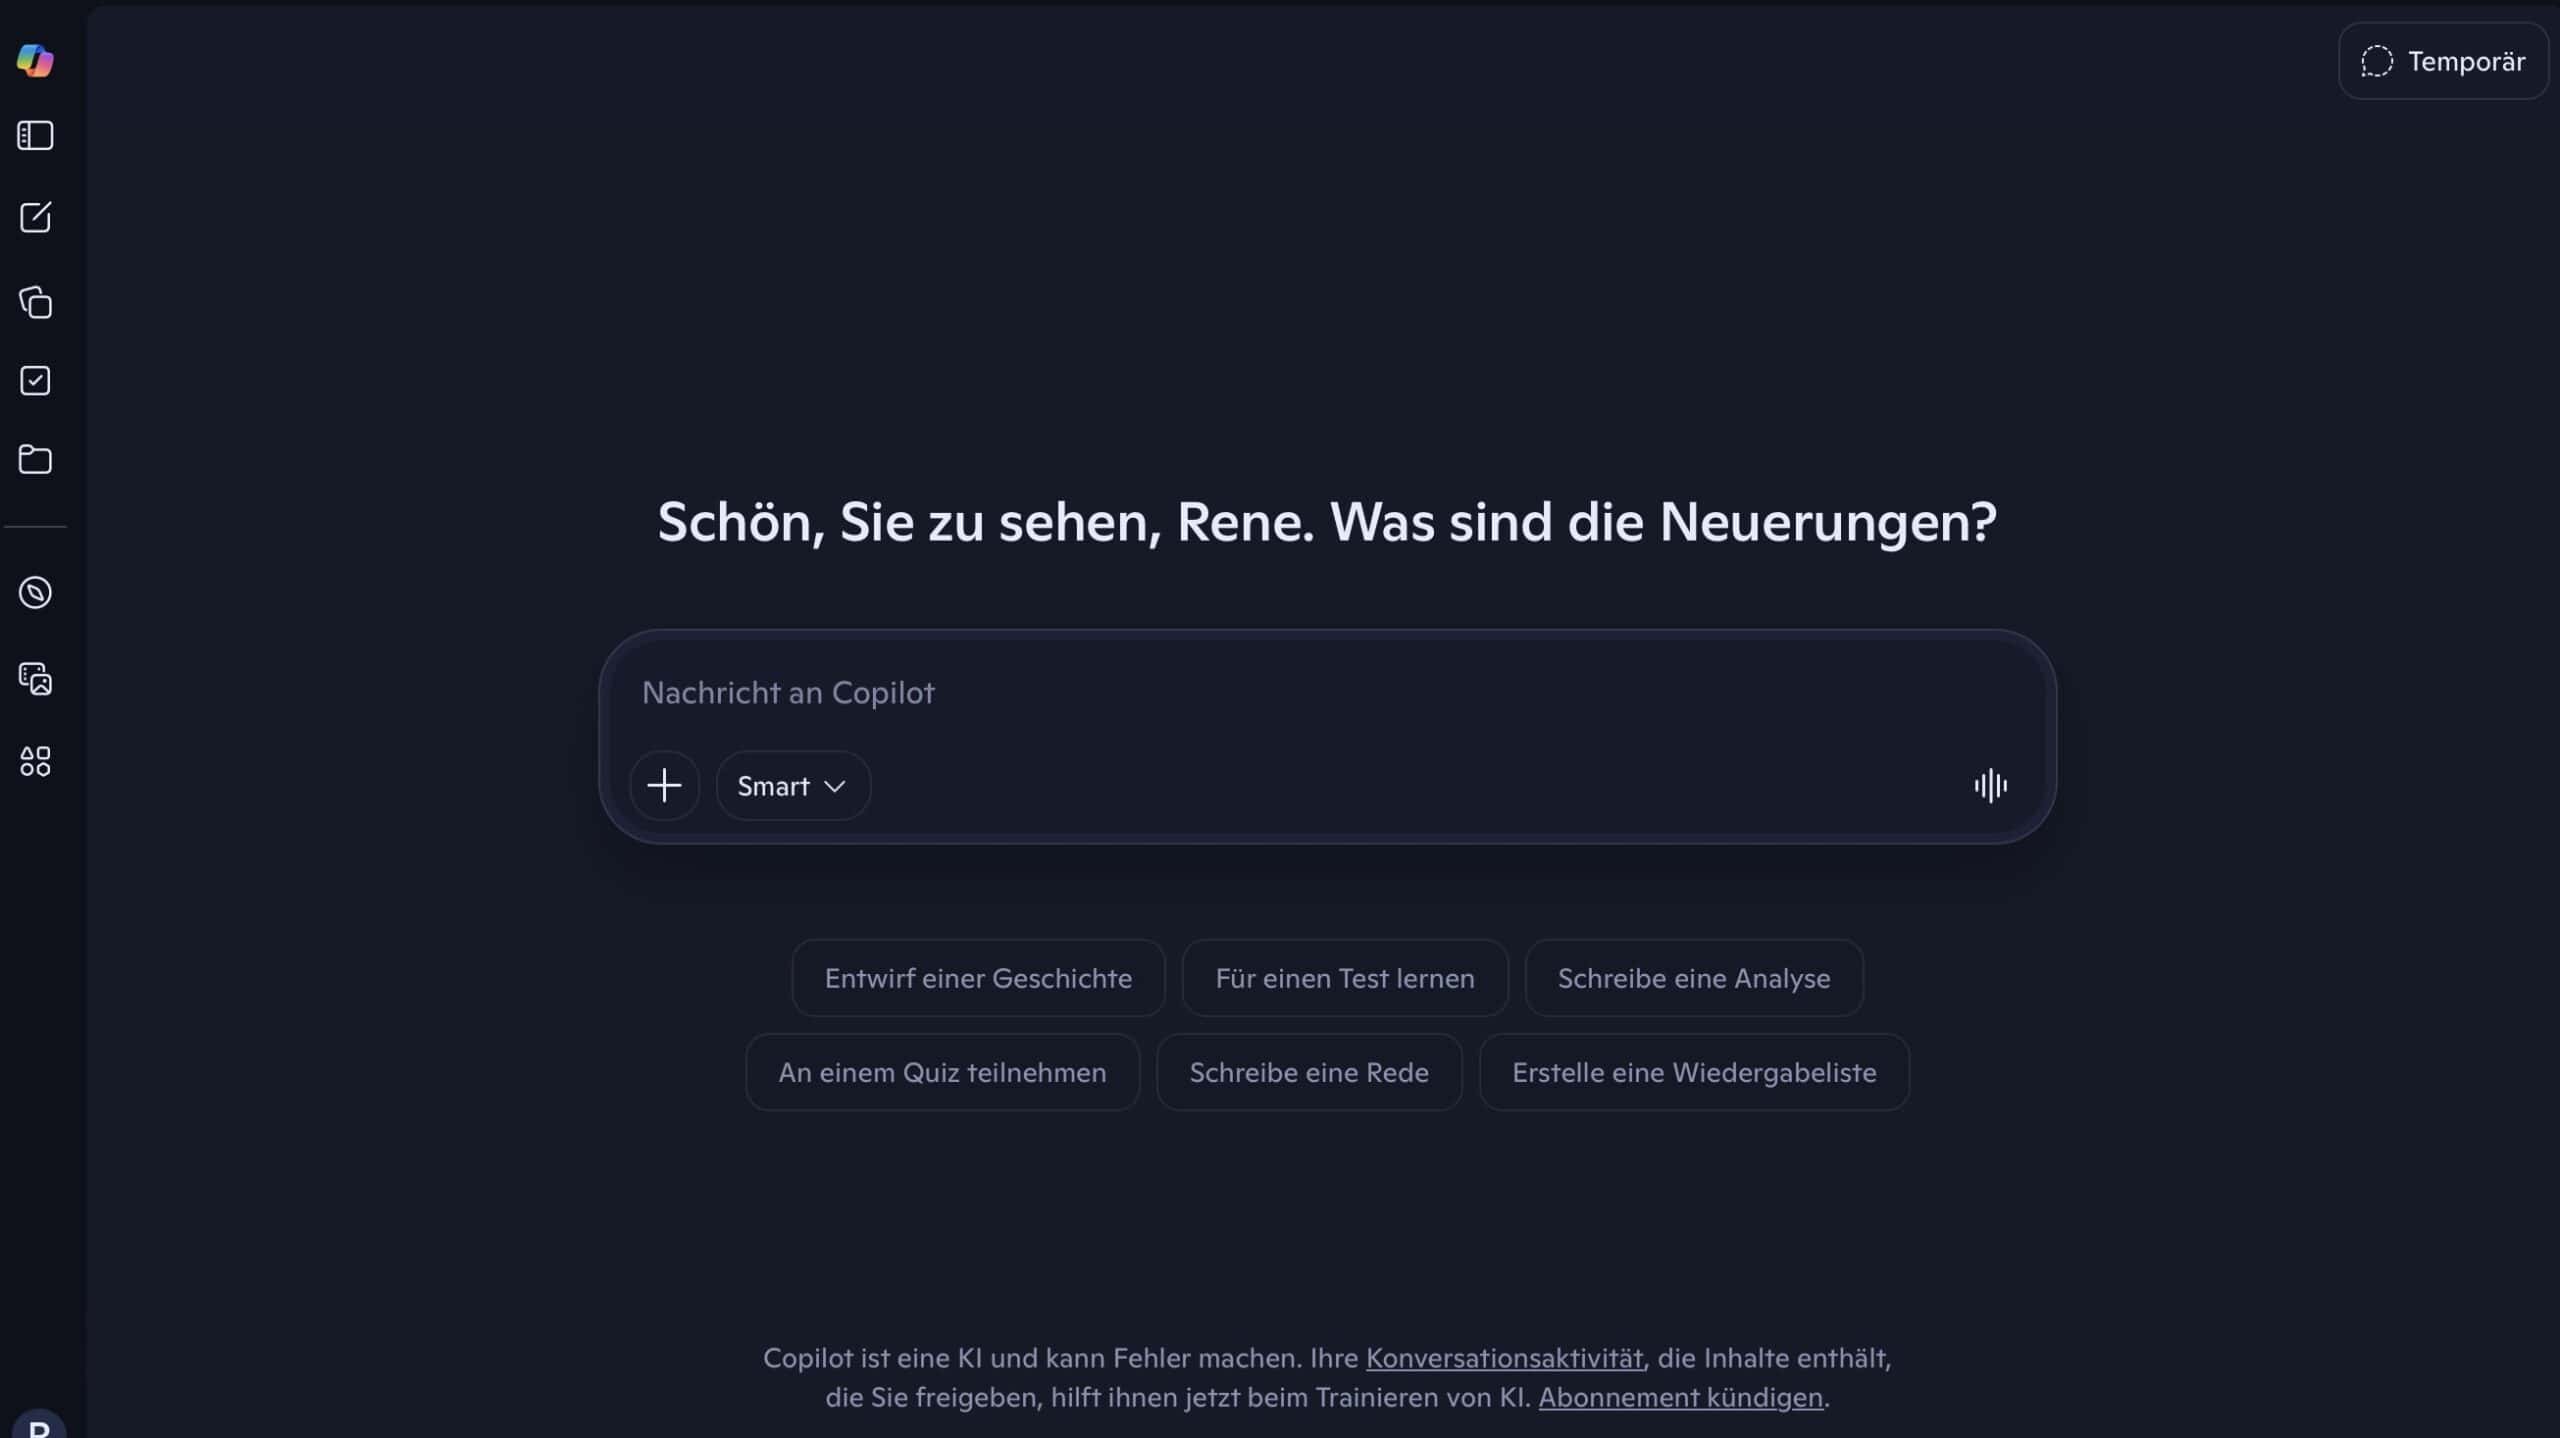This screenshot has height=1438, width=2560.
Task: Toggle the Temporär chat mode
Action: click(2443, 61)
